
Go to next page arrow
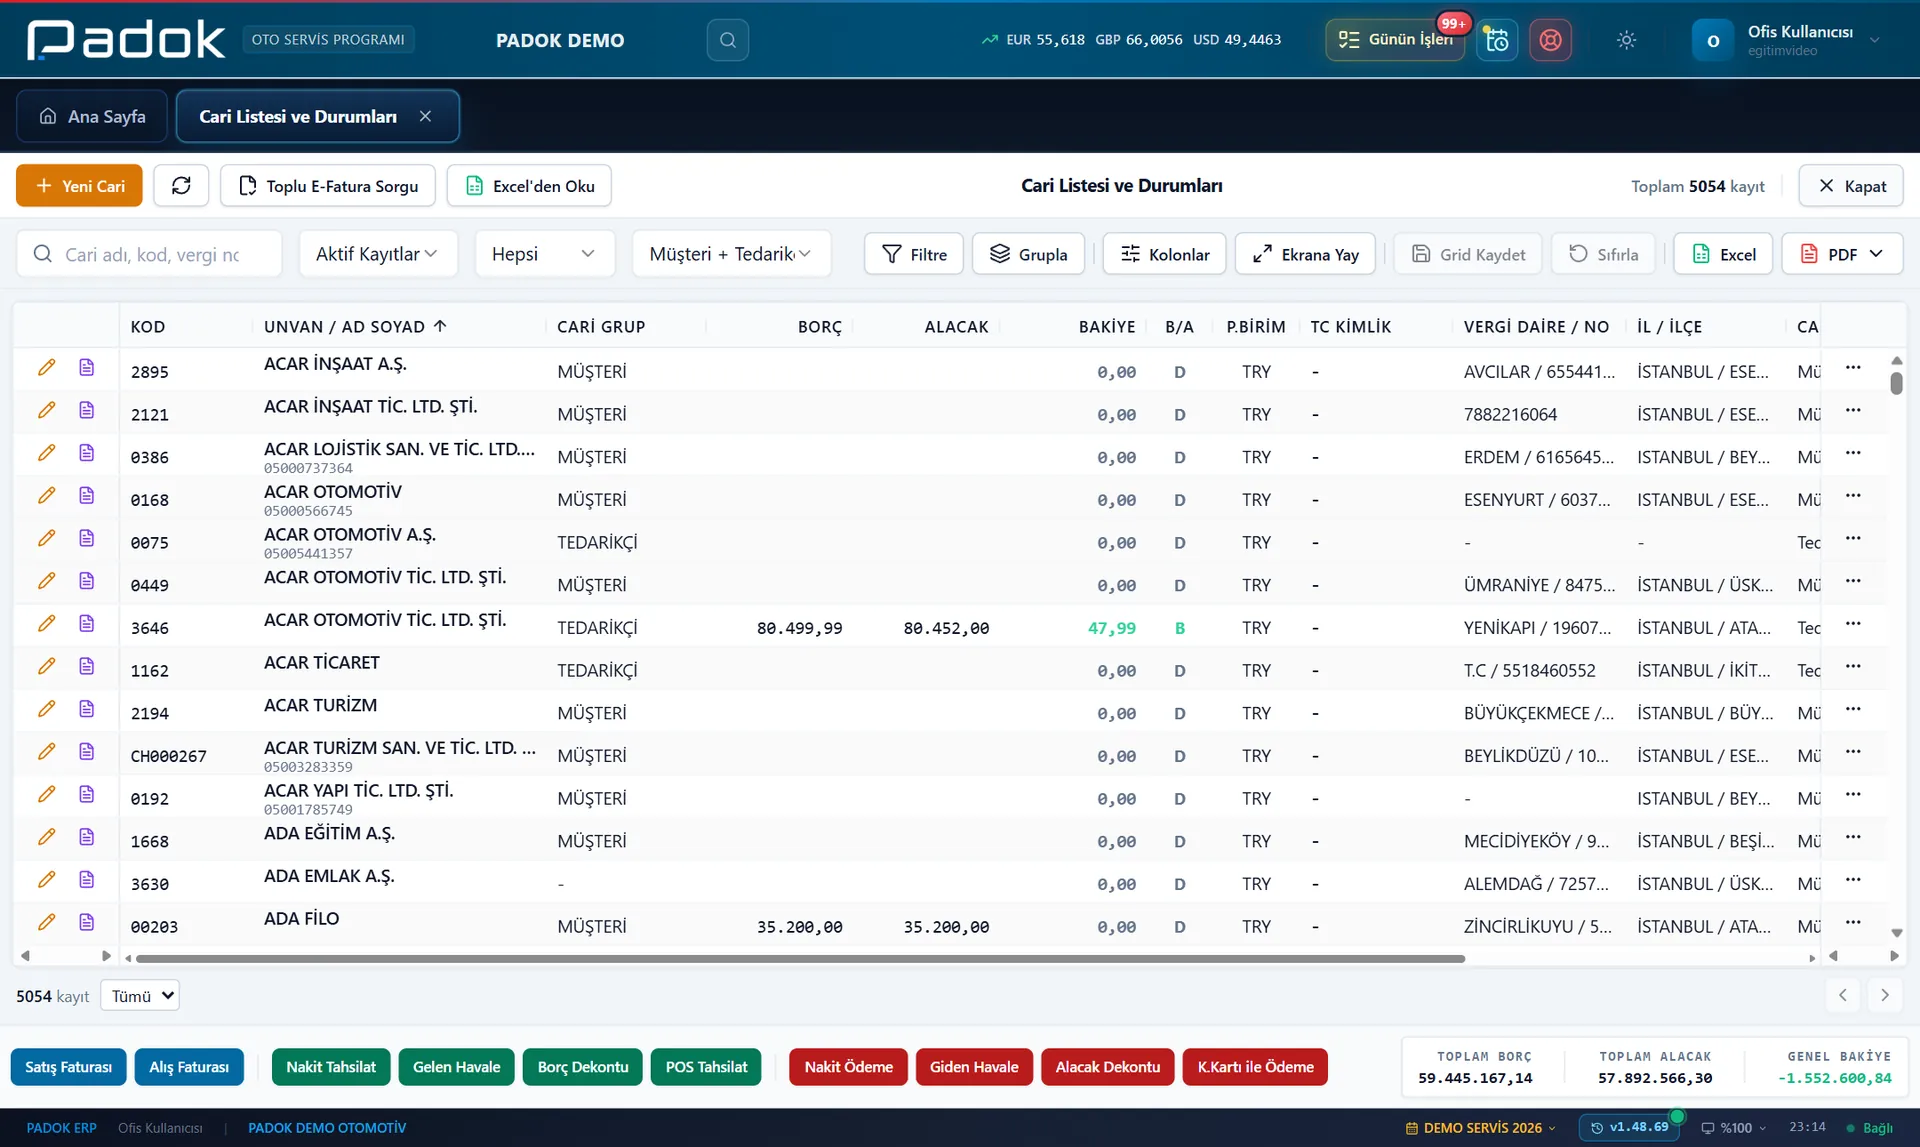(x=1885, y=995)
